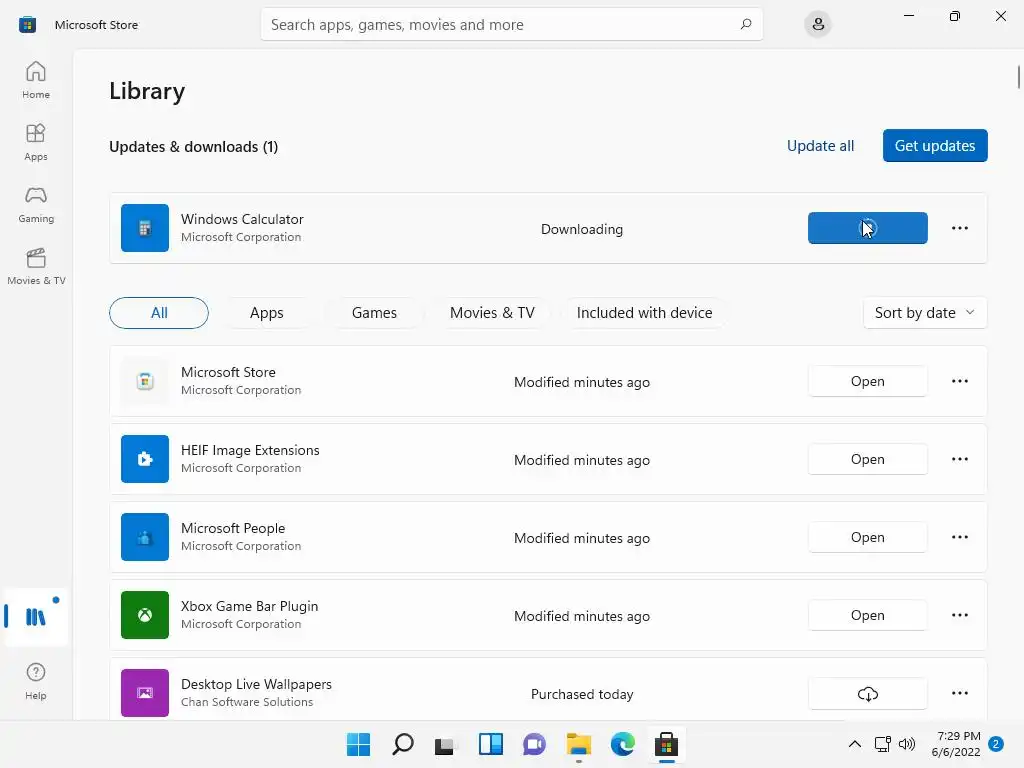Filter library by Apps
Image resolution: width=1024 pixels, height=768 pixels.
pos(266,313)
